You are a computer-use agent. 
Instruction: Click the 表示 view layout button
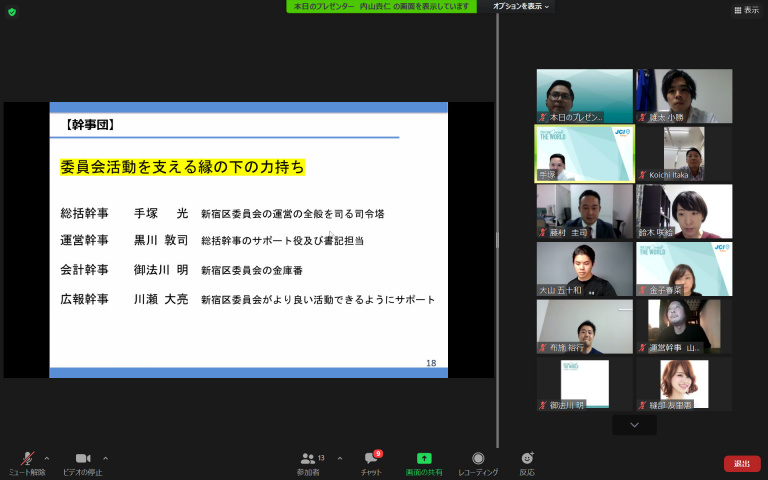(x=746, y=10)
